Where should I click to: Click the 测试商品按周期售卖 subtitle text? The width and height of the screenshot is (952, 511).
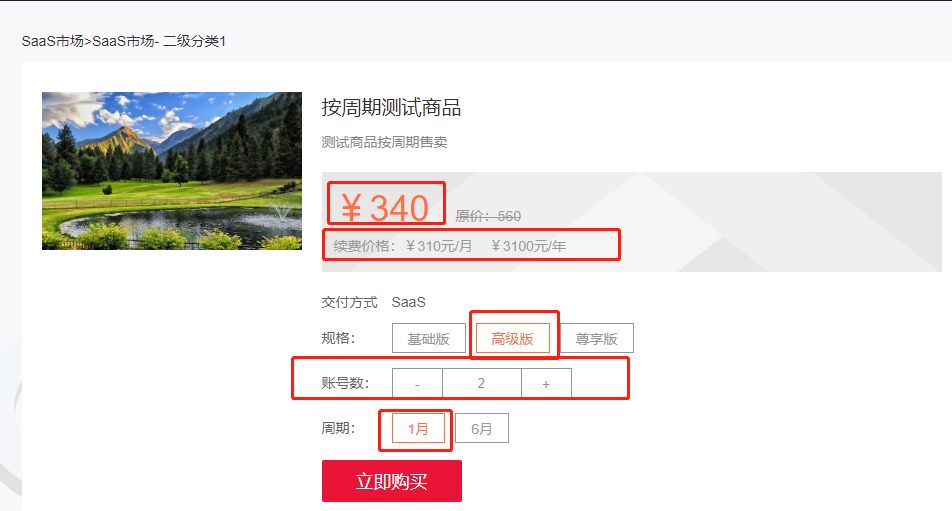click(x=384, y=142)
